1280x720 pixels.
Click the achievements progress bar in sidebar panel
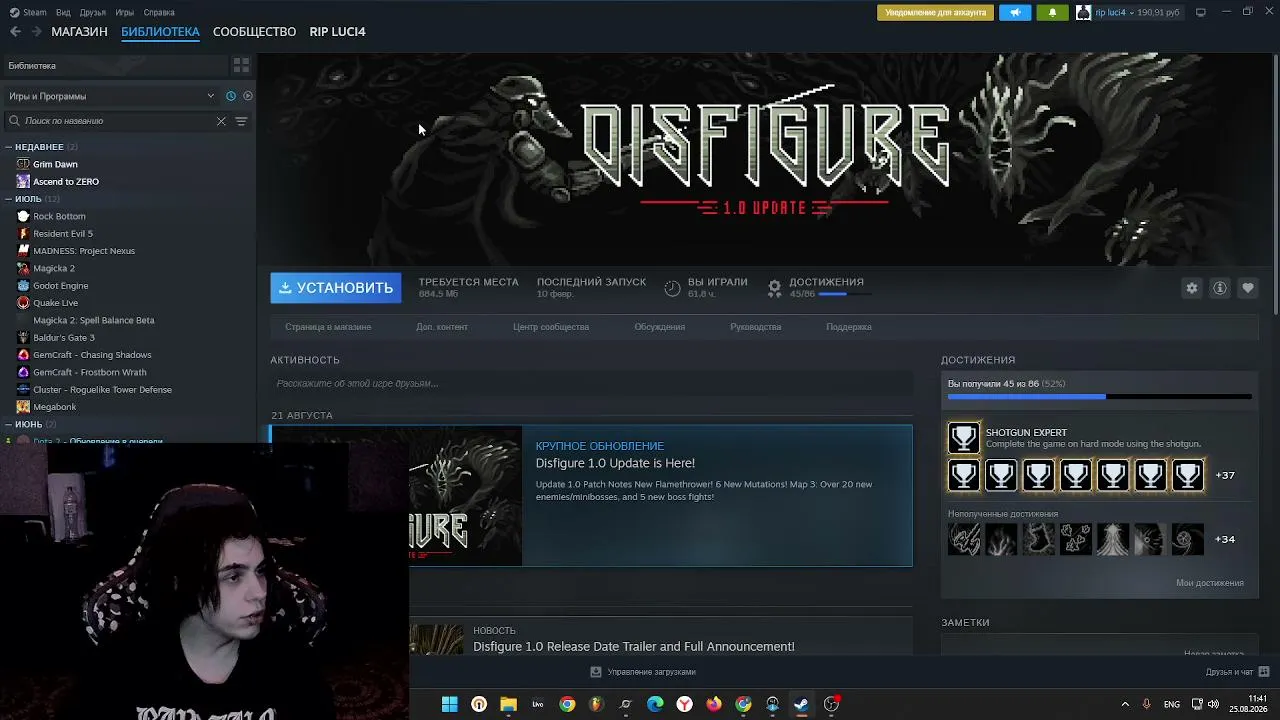pyautogui.click(x=1100, y=397)
